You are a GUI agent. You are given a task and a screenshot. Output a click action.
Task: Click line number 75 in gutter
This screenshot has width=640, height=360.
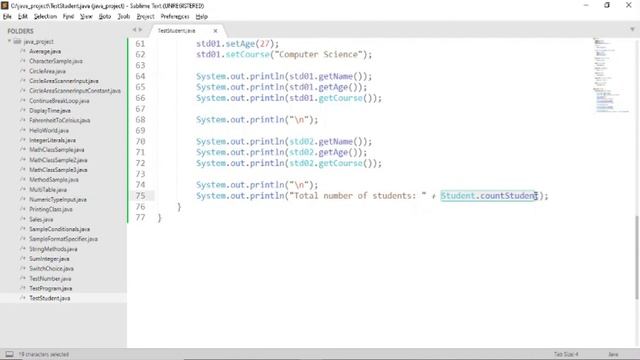(x=140, y=196)
